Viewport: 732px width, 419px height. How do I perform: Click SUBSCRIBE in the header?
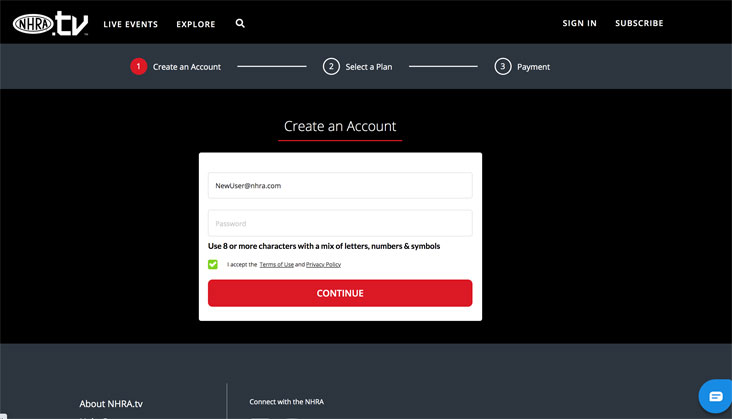[639, 24]
